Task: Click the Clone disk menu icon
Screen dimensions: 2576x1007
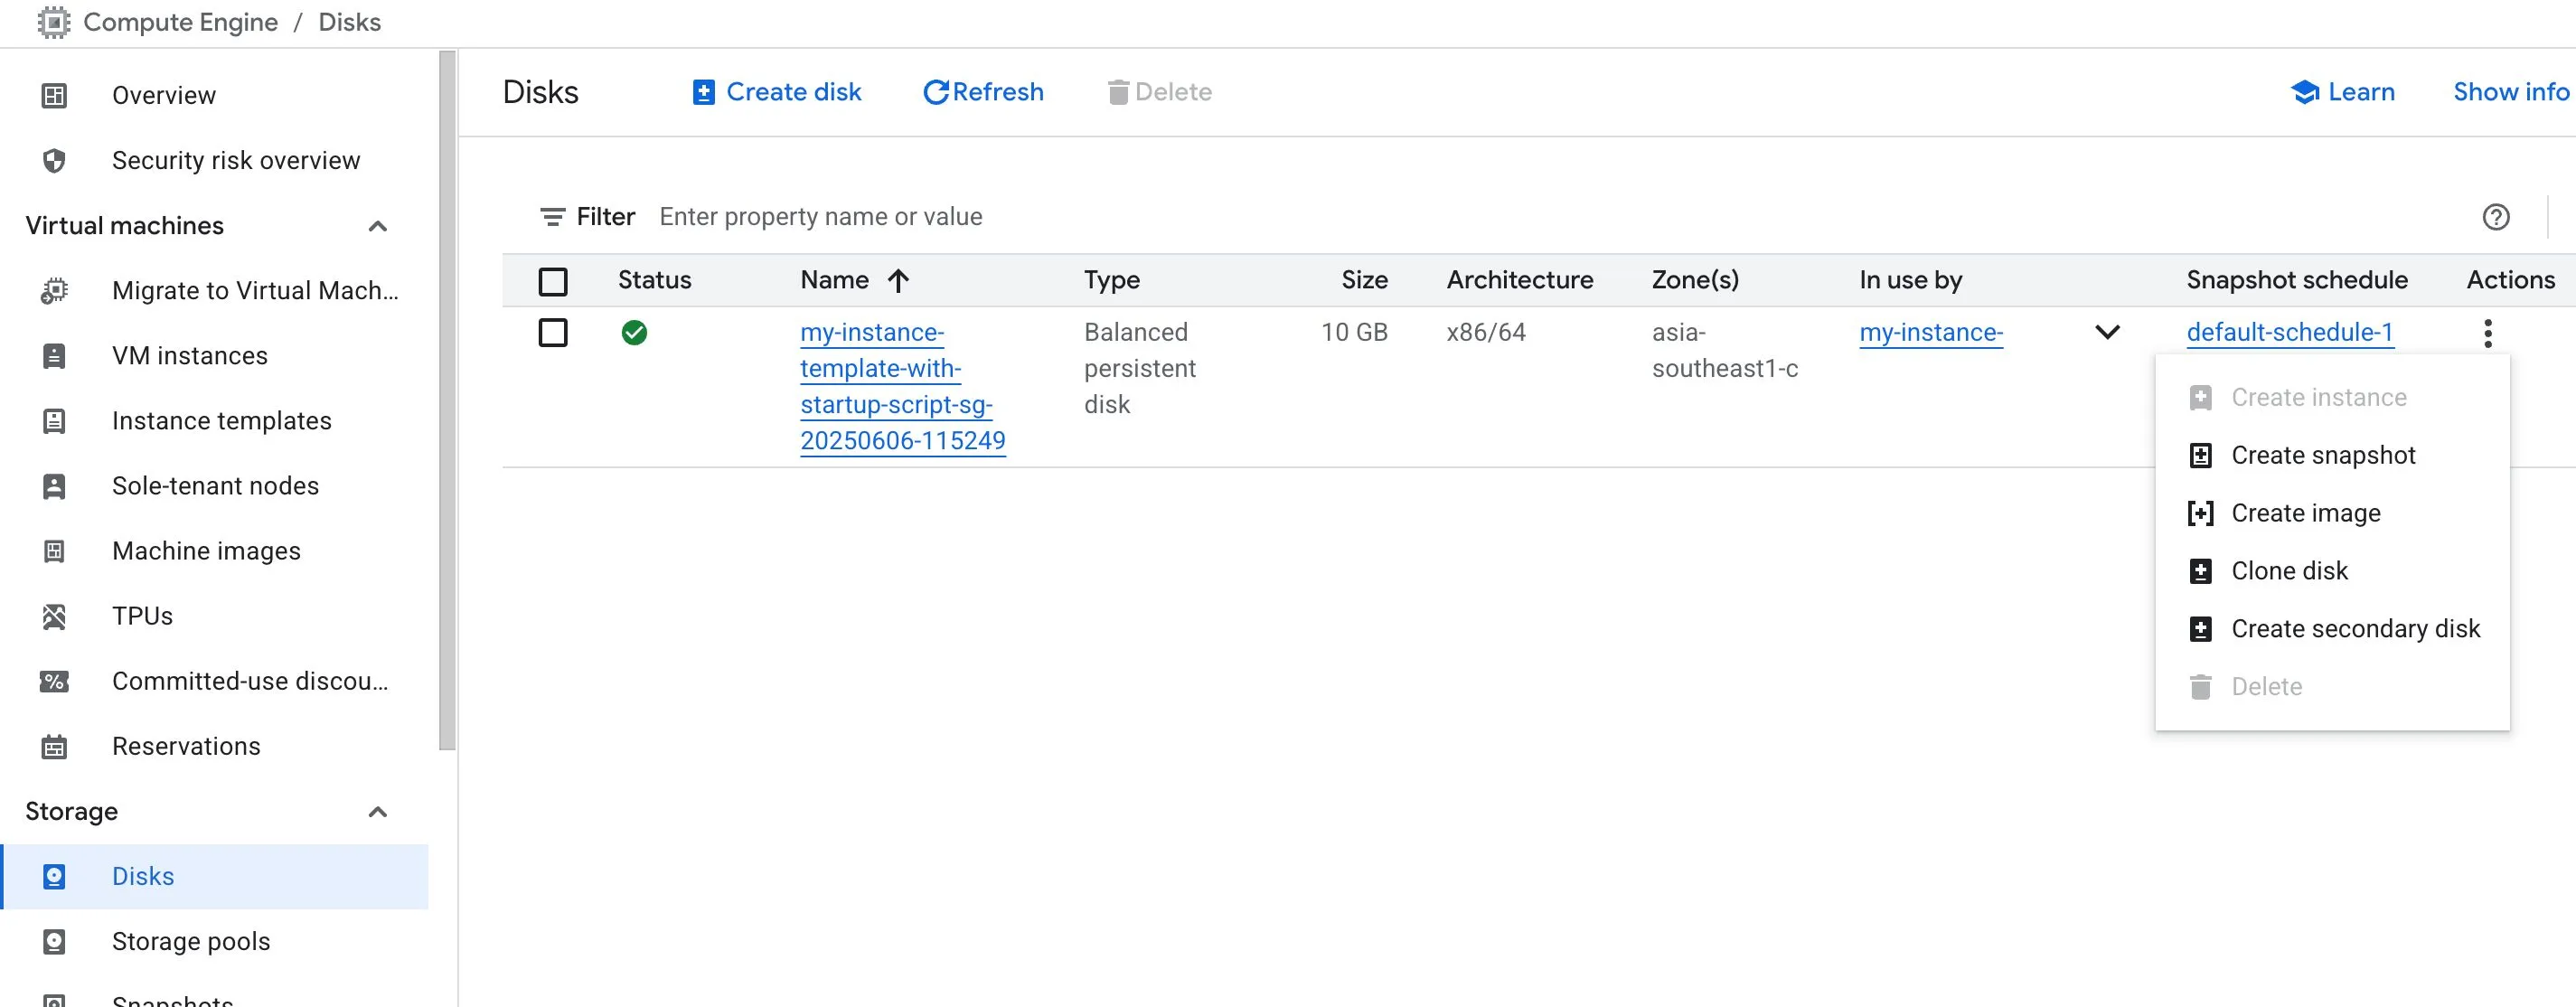Action: click(x=2200, y=572)
